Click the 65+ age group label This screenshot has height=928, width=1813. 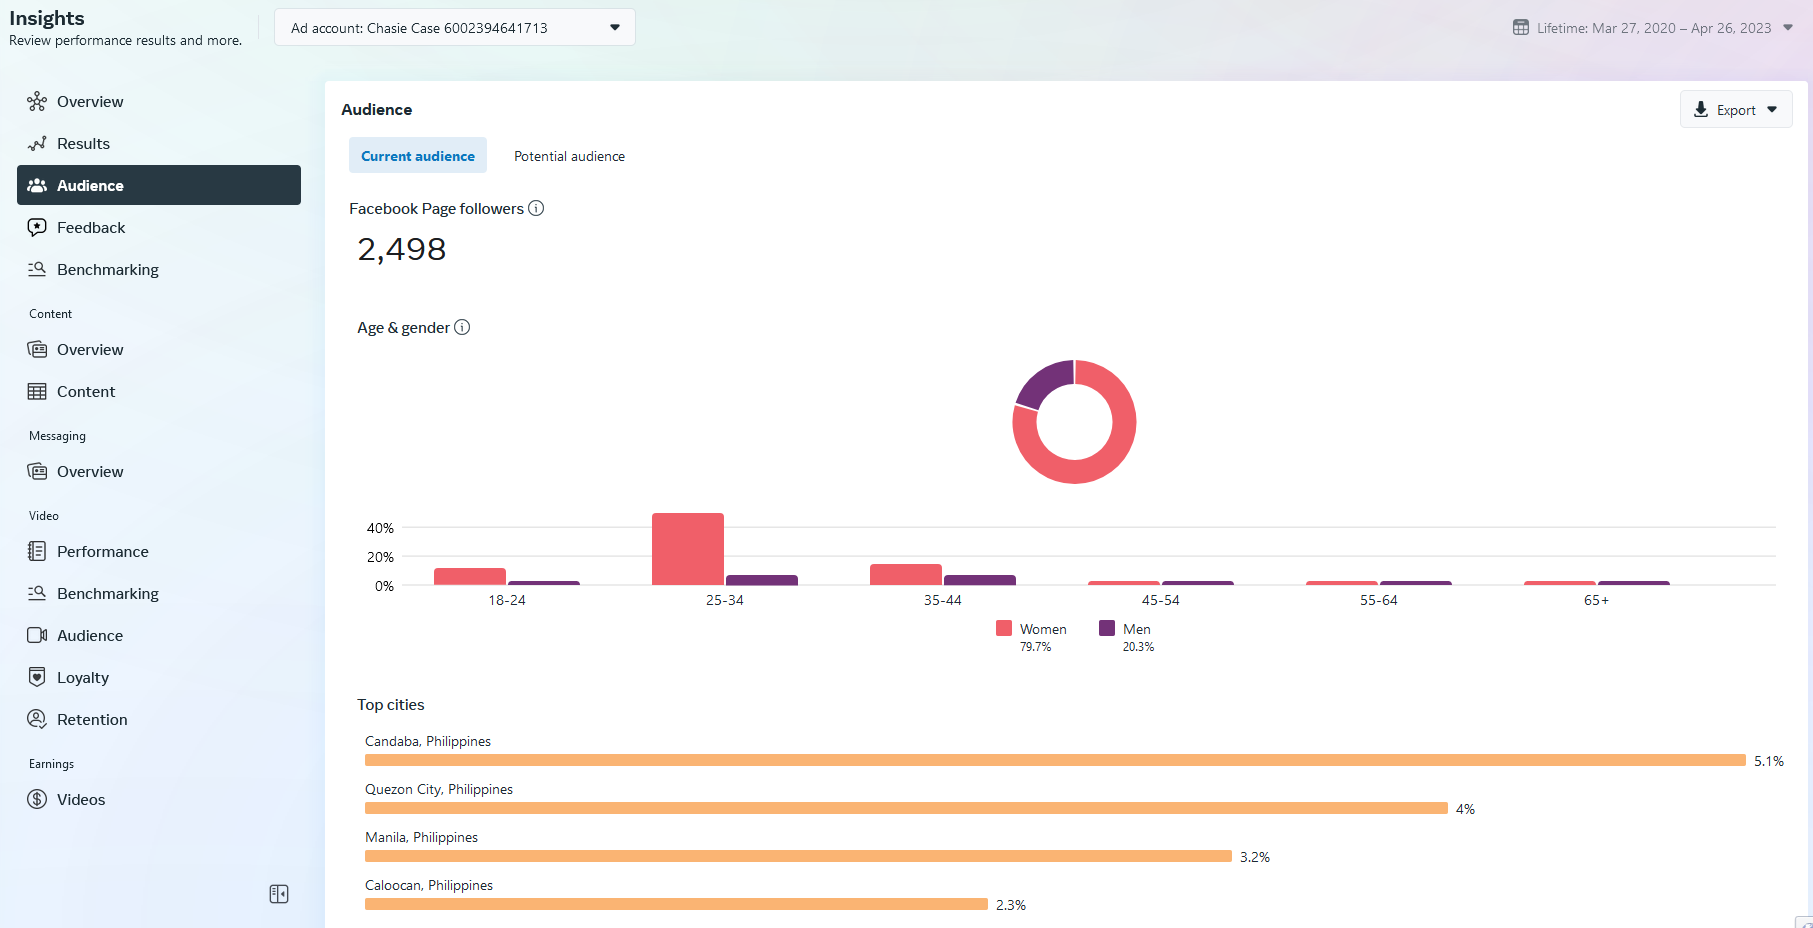[1597, 600]
